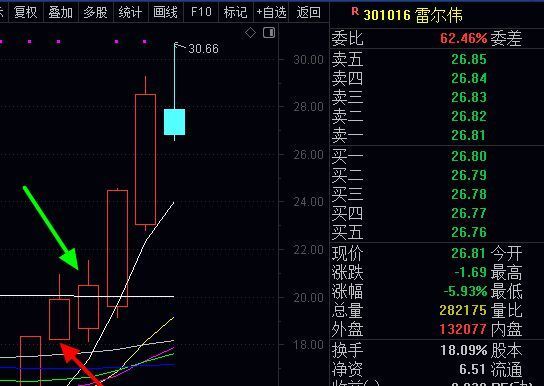544x386 pixels.
Task: Click the 现价 value 26.81
Action: (469, 254)
